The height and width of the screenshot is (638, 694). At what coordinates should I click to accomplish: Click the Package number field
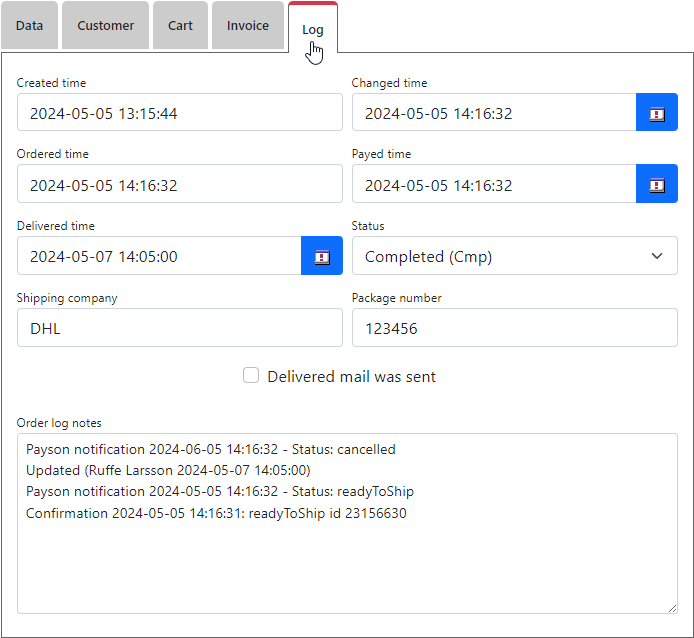pos(514,328)
